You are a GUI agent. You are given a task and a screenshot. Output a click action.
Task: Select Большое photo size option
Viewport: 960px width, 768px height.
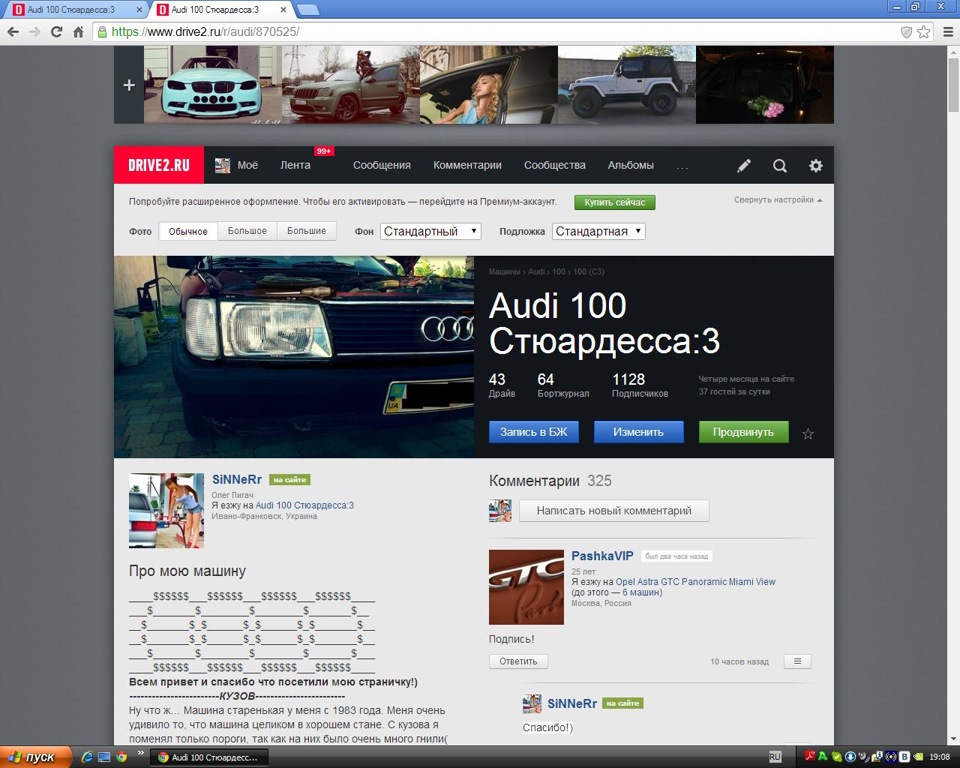(x=247, y=232)
